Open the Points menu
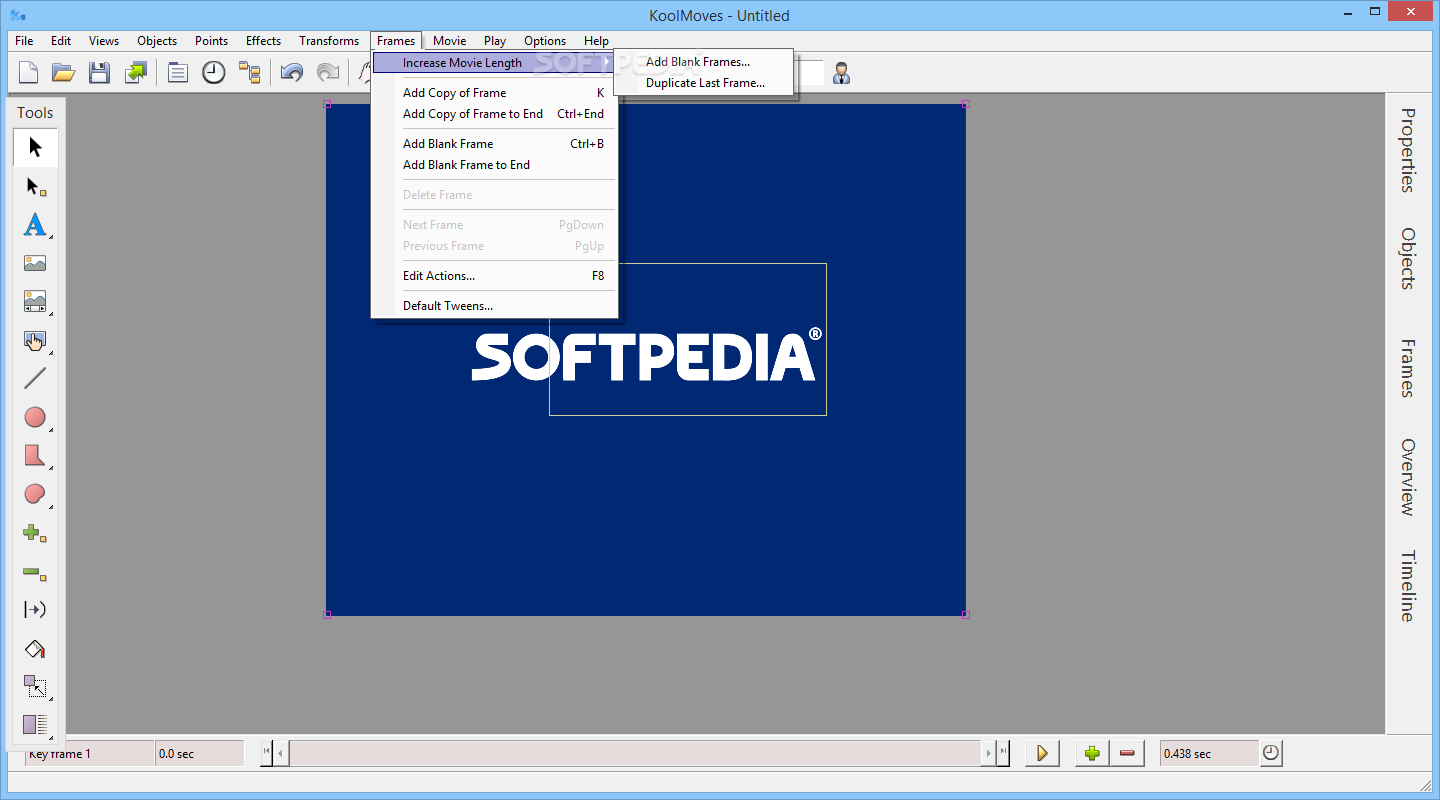Viewport: 1440px width, 800px height. (211, 41)
